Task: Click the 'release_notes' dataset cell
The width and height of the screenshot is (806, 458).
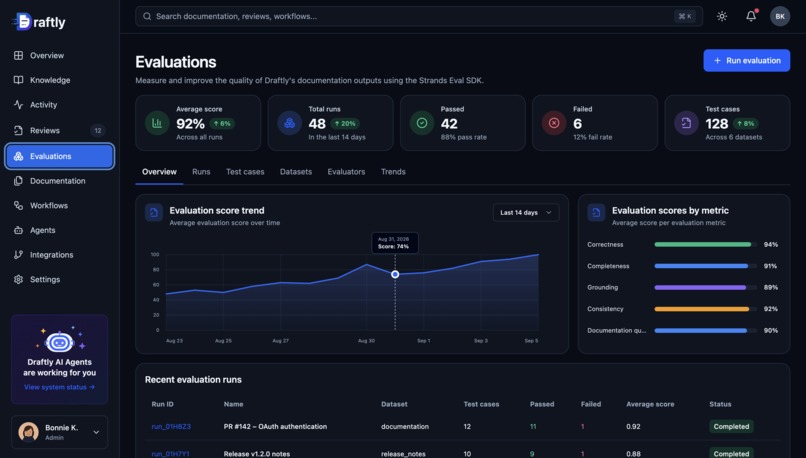Action: click(404, 454)
